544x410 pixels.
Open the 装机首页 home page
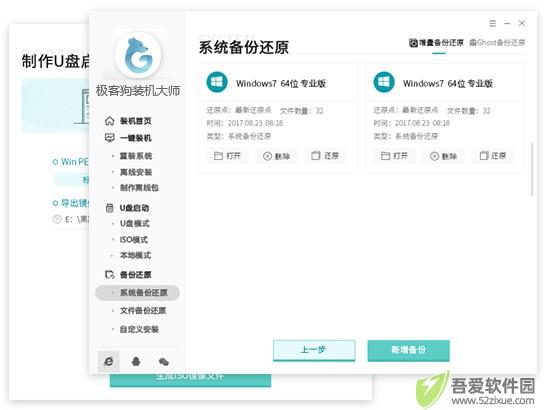[136, 121]
